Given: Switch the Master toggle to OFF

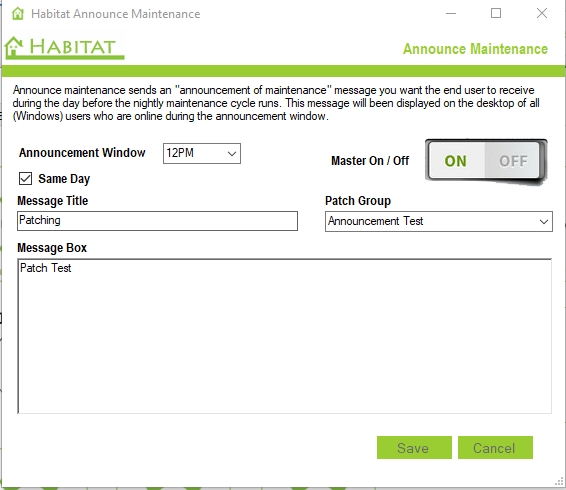Looking at the screenshot, I should 513,161.
